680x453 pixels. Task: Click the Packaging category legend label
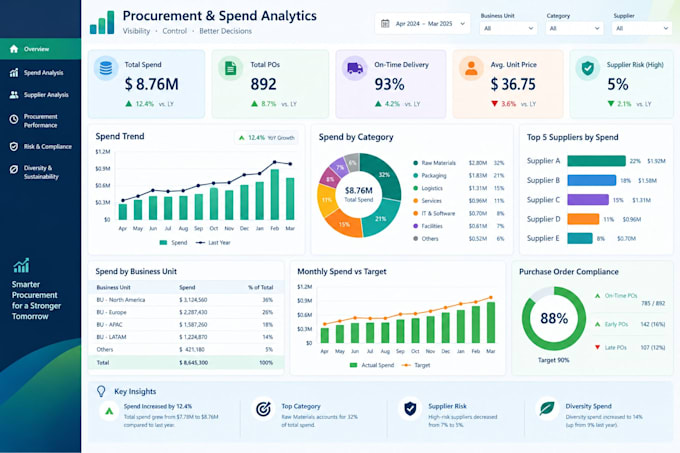tap(434, 176)
